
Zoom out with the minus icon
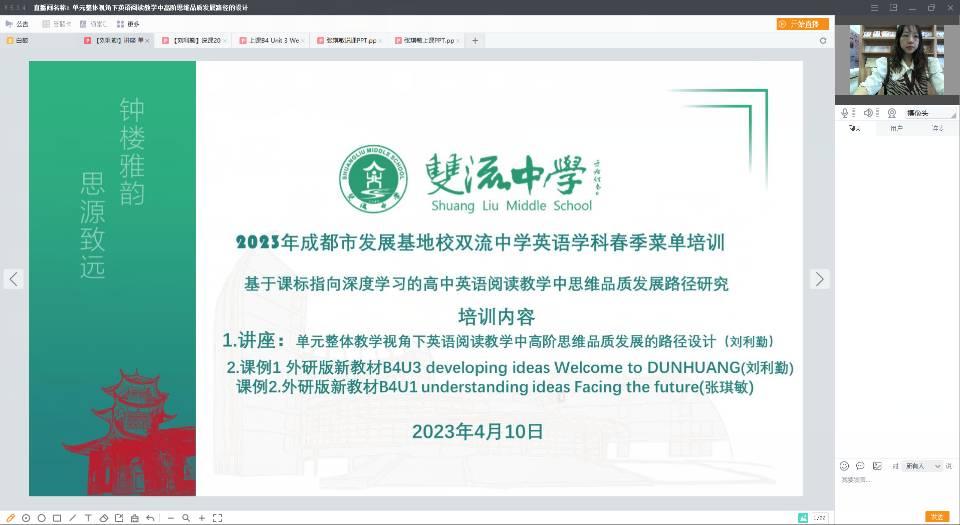click(x=171, y=518)
